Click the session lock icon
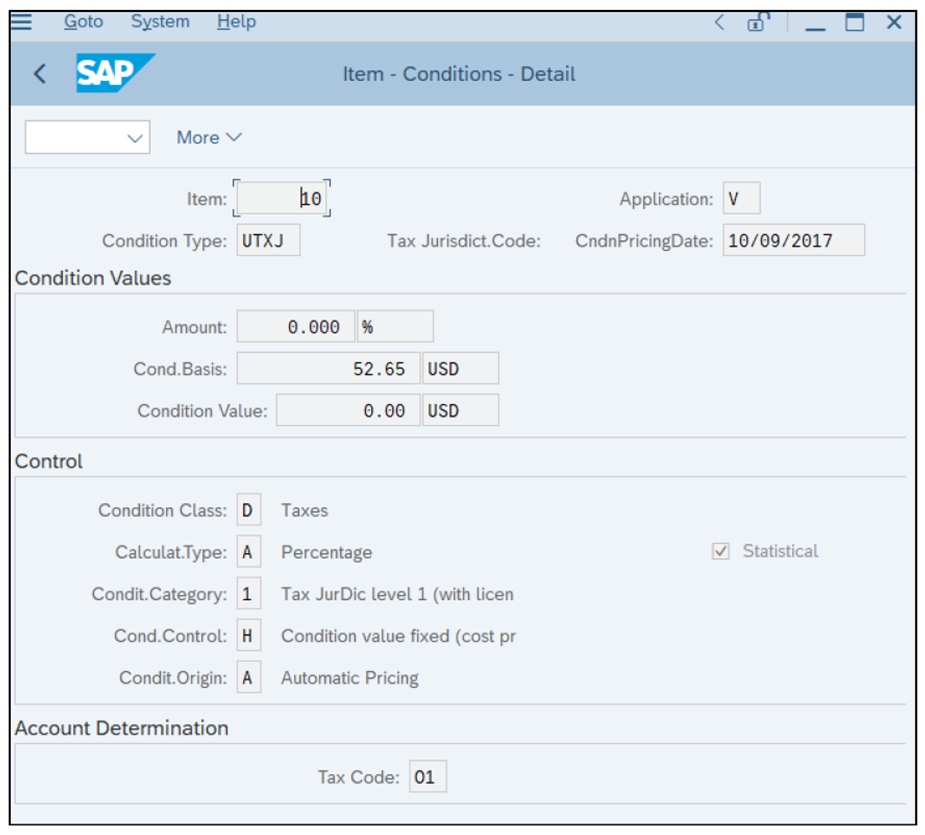 click(757, 22)
